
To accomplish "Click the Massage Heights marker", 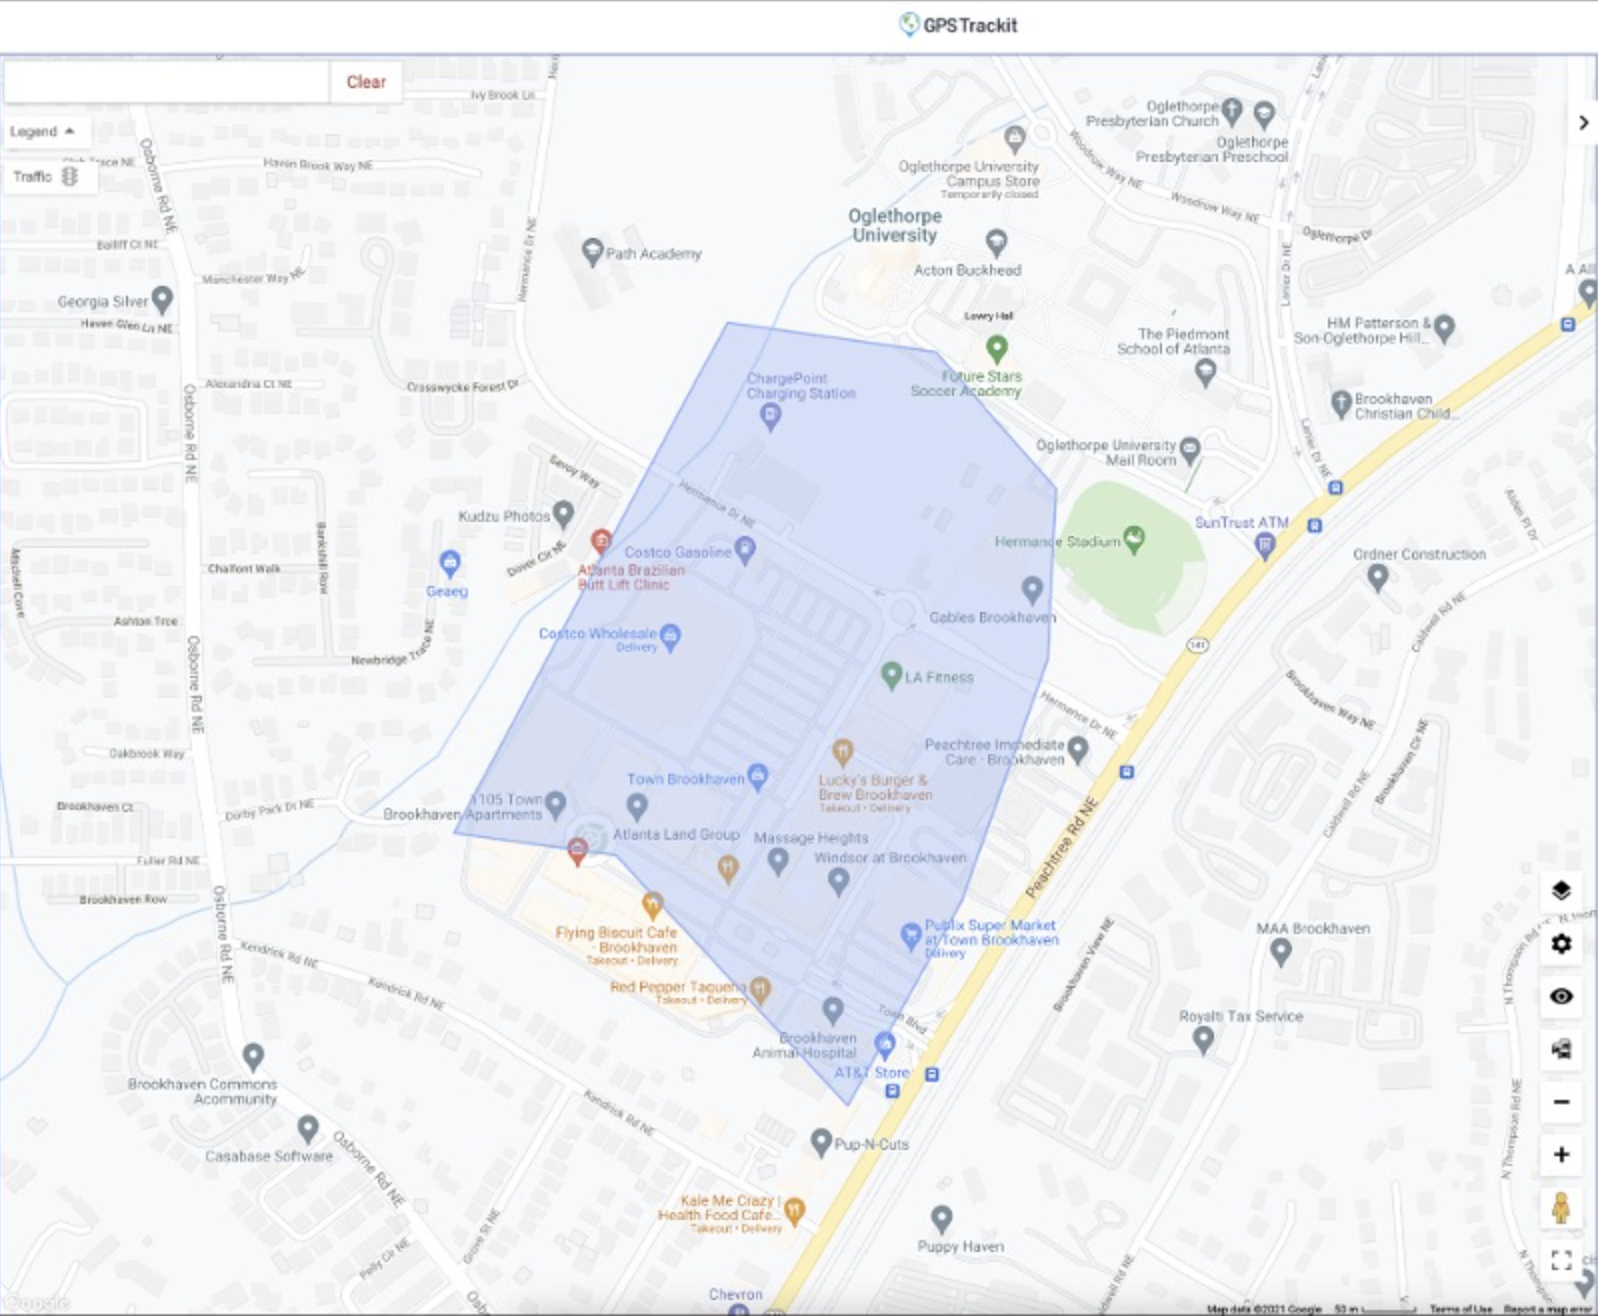I will click(x=778, y=862).
